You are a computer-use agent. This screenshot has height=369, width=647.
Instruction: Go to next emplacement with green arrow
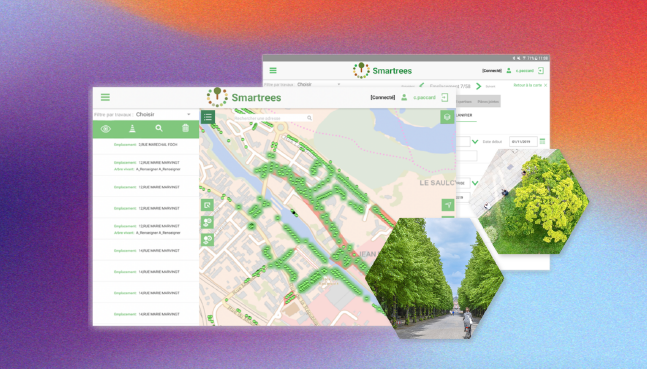[478, 86]
